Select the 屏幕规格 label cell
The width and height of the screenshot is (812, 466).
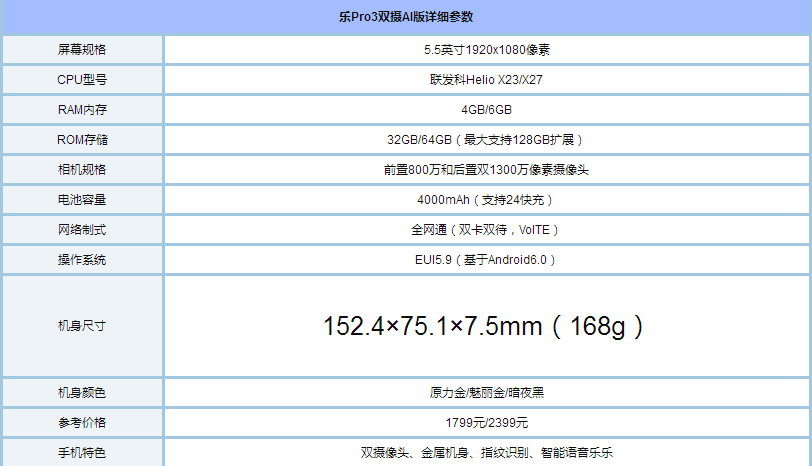pyautogui.click(x=82, y=50)
